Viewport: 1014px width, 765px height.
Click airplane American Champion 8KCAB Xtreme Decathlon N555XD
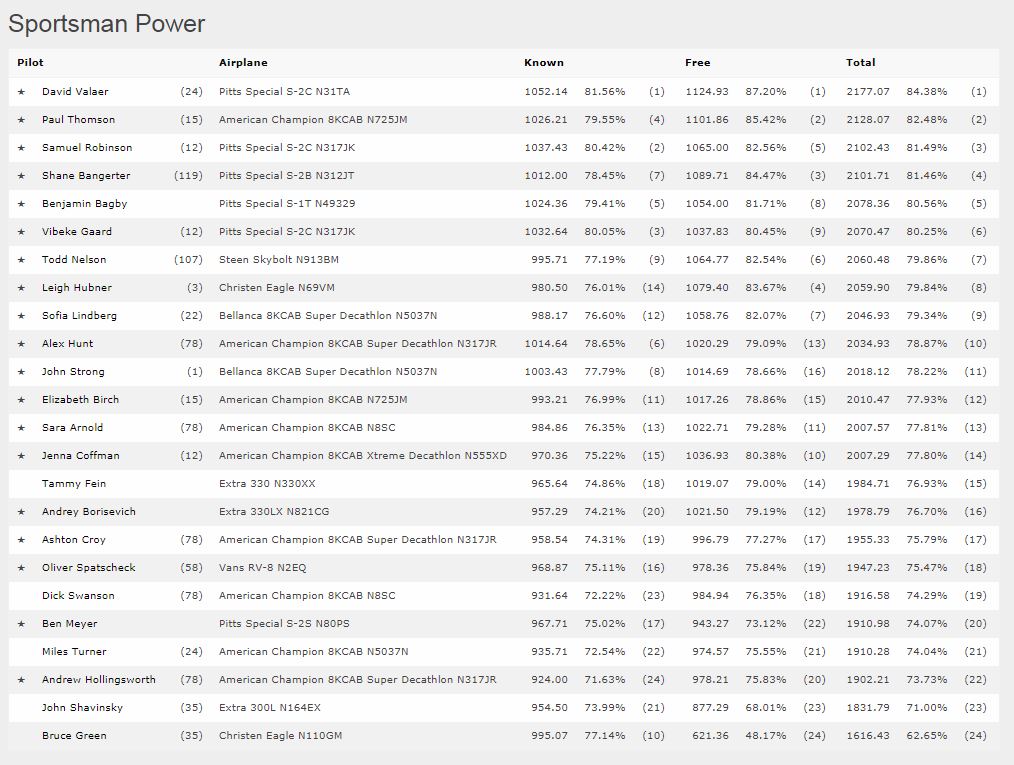point(363,456)
